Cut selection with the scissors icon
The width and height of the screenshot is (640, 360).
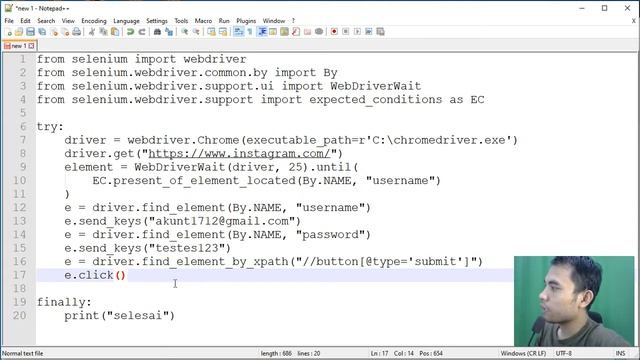point(92,32)
